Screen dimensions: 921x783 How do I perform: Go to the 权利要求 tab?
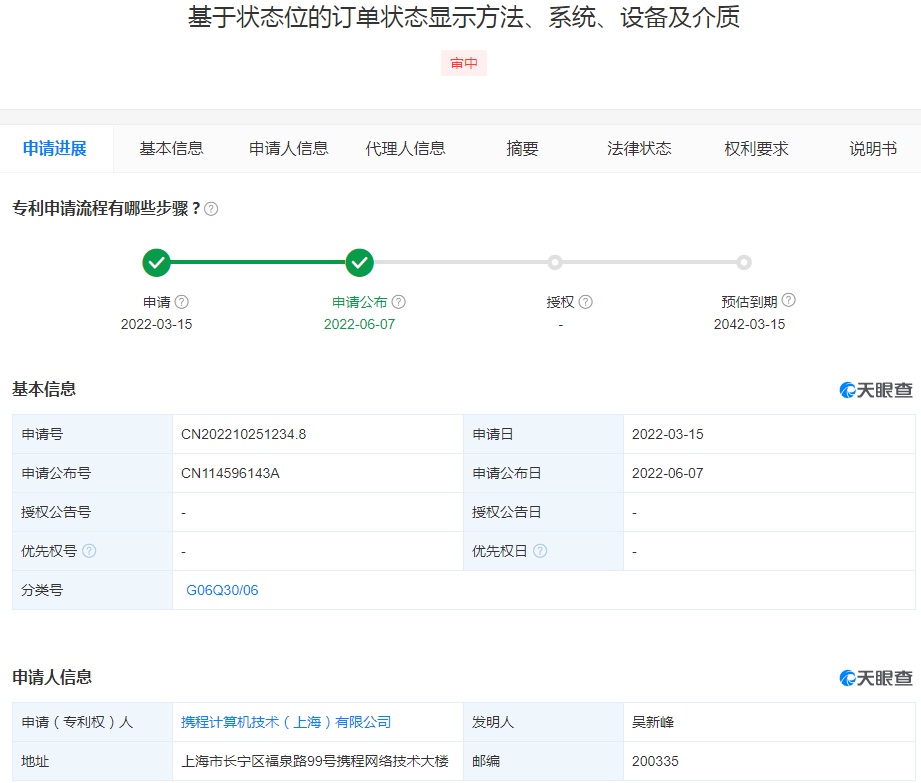point(756,149)
